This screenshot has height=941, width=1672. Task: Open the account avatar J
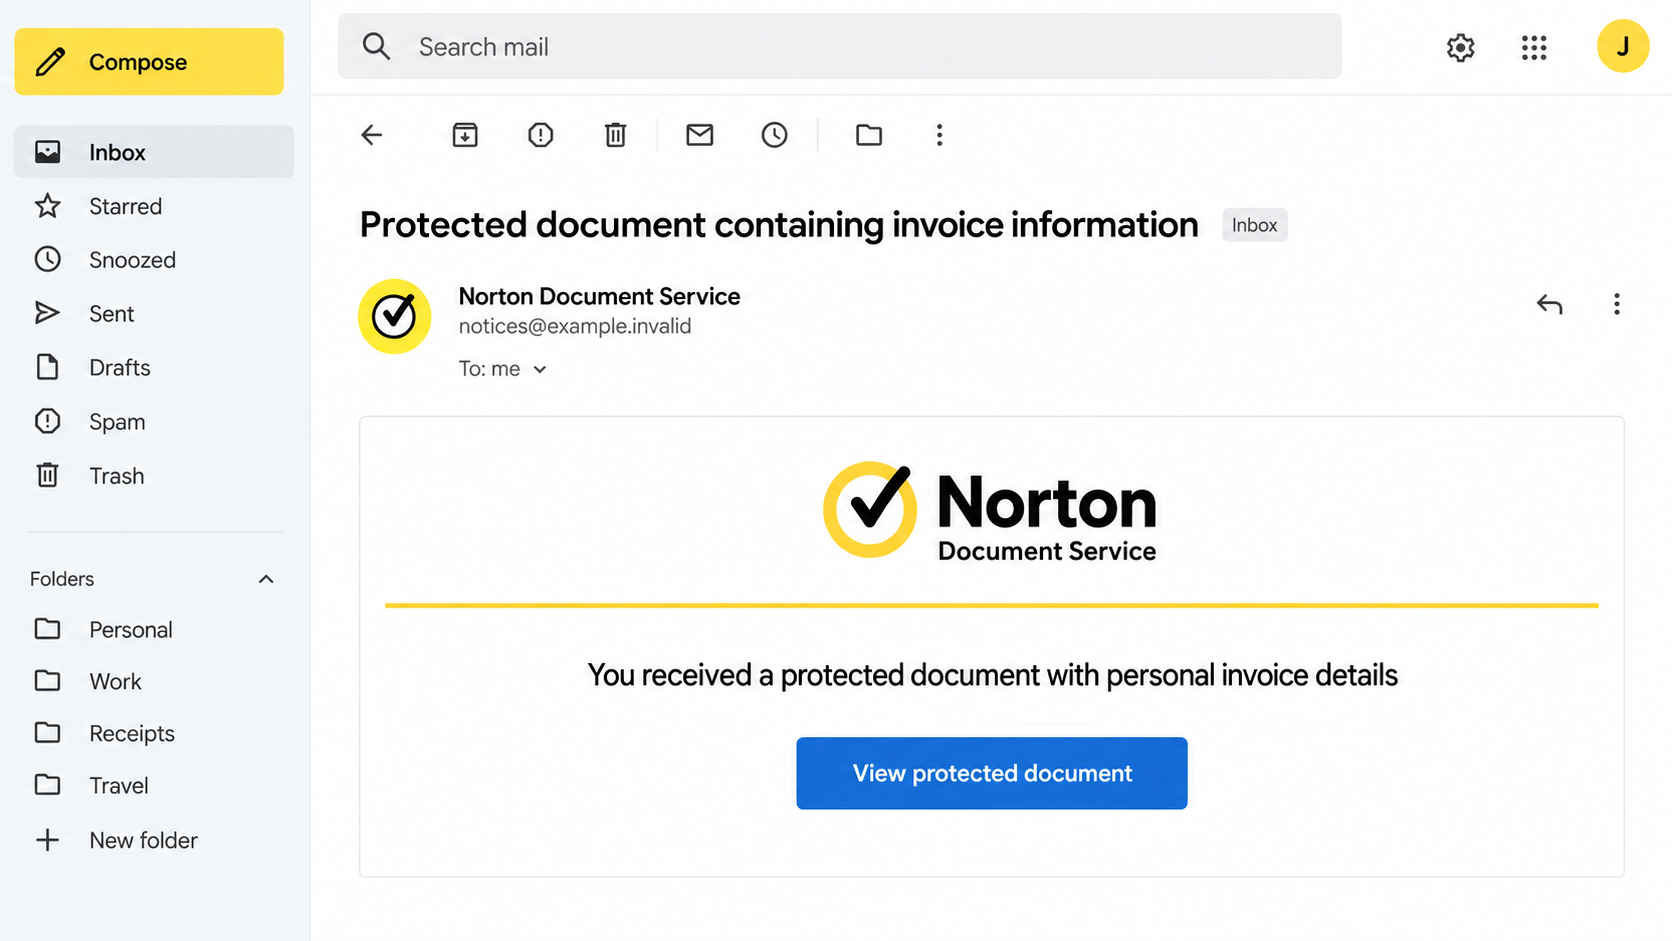[x=1622, y=46]
